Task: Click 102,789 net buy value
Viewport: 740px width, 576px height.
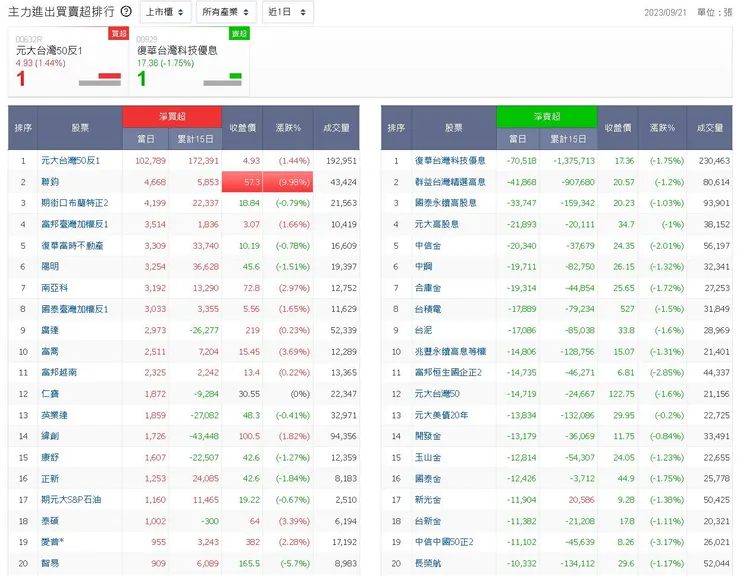Action: pyautogui.click(x=151, y=161)
